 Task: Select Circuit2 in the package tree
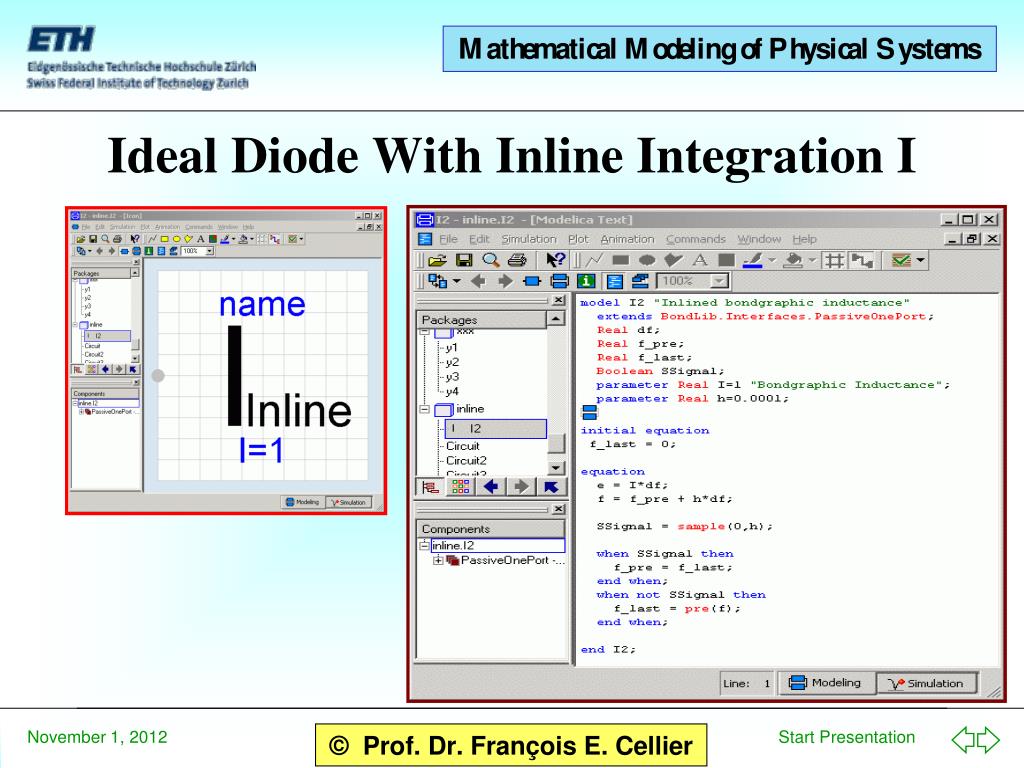point(466,460)
